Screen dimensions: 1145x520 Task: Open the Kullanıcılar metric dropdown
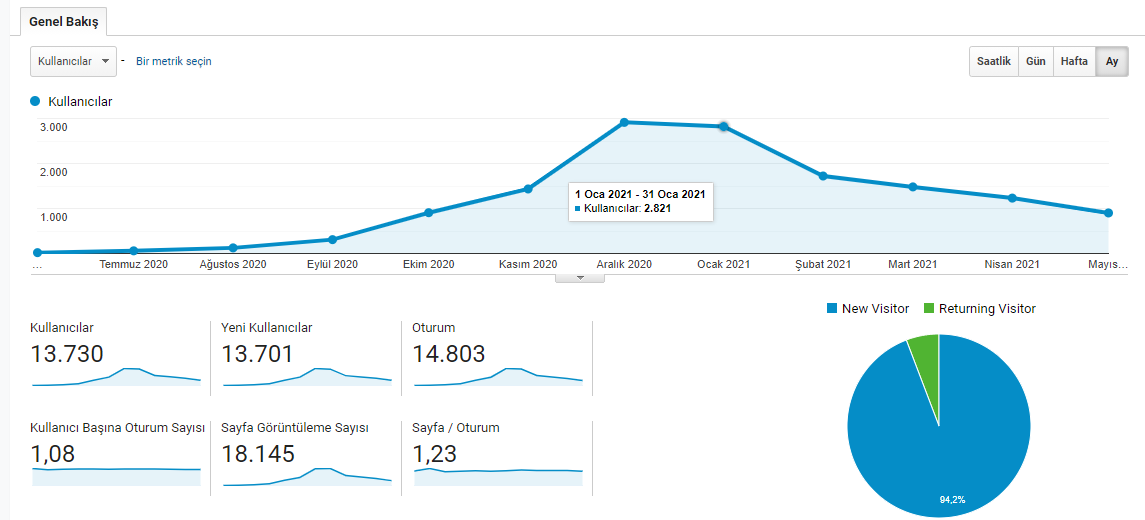73,61
